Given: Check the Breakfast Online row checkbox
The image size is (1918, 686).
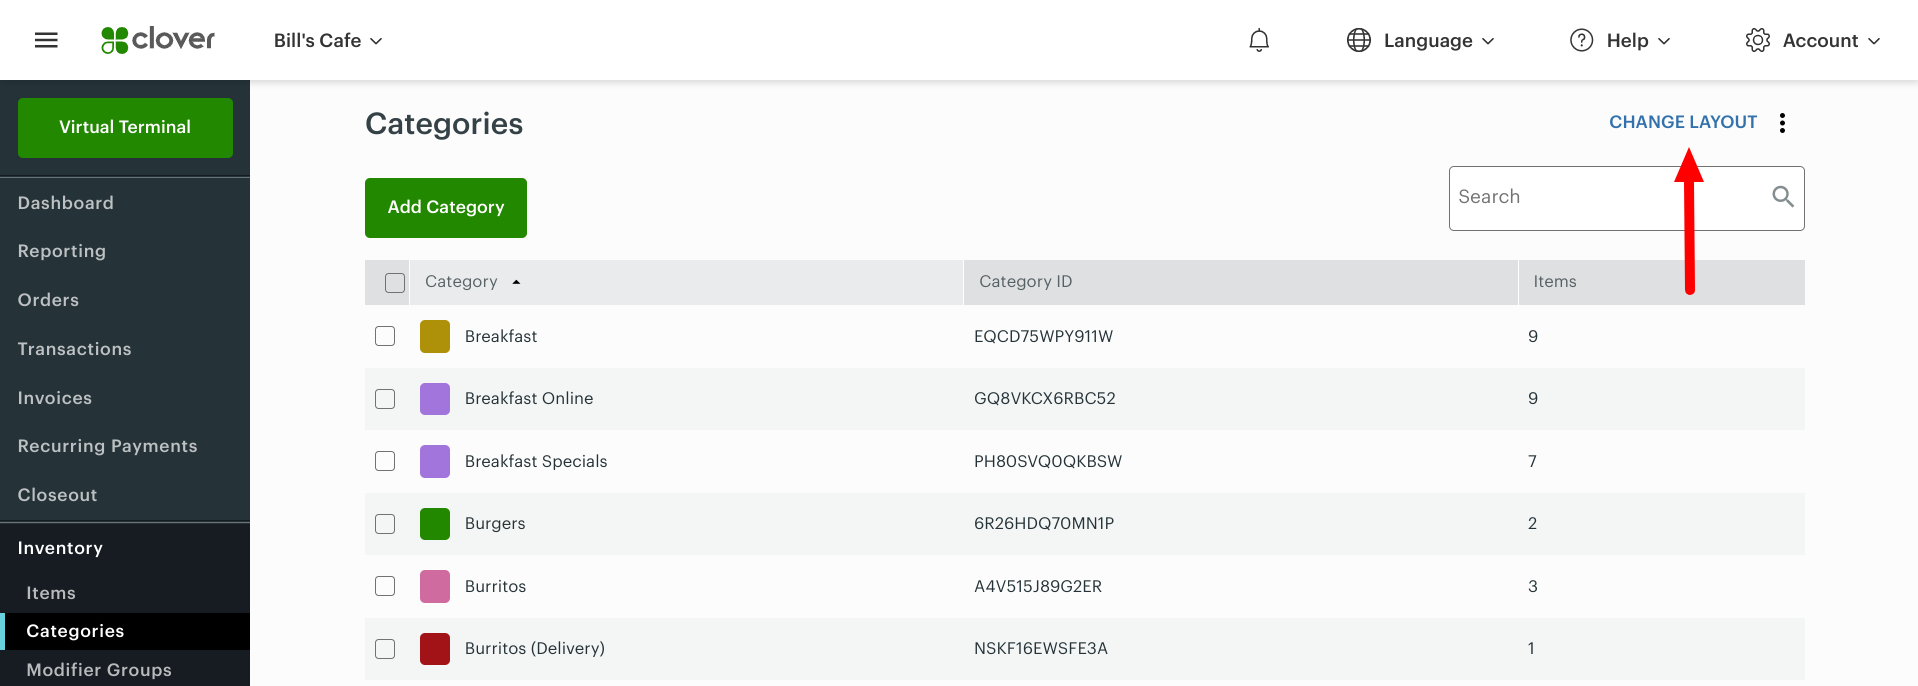Looking at the screenshot, I should [385, 399].
